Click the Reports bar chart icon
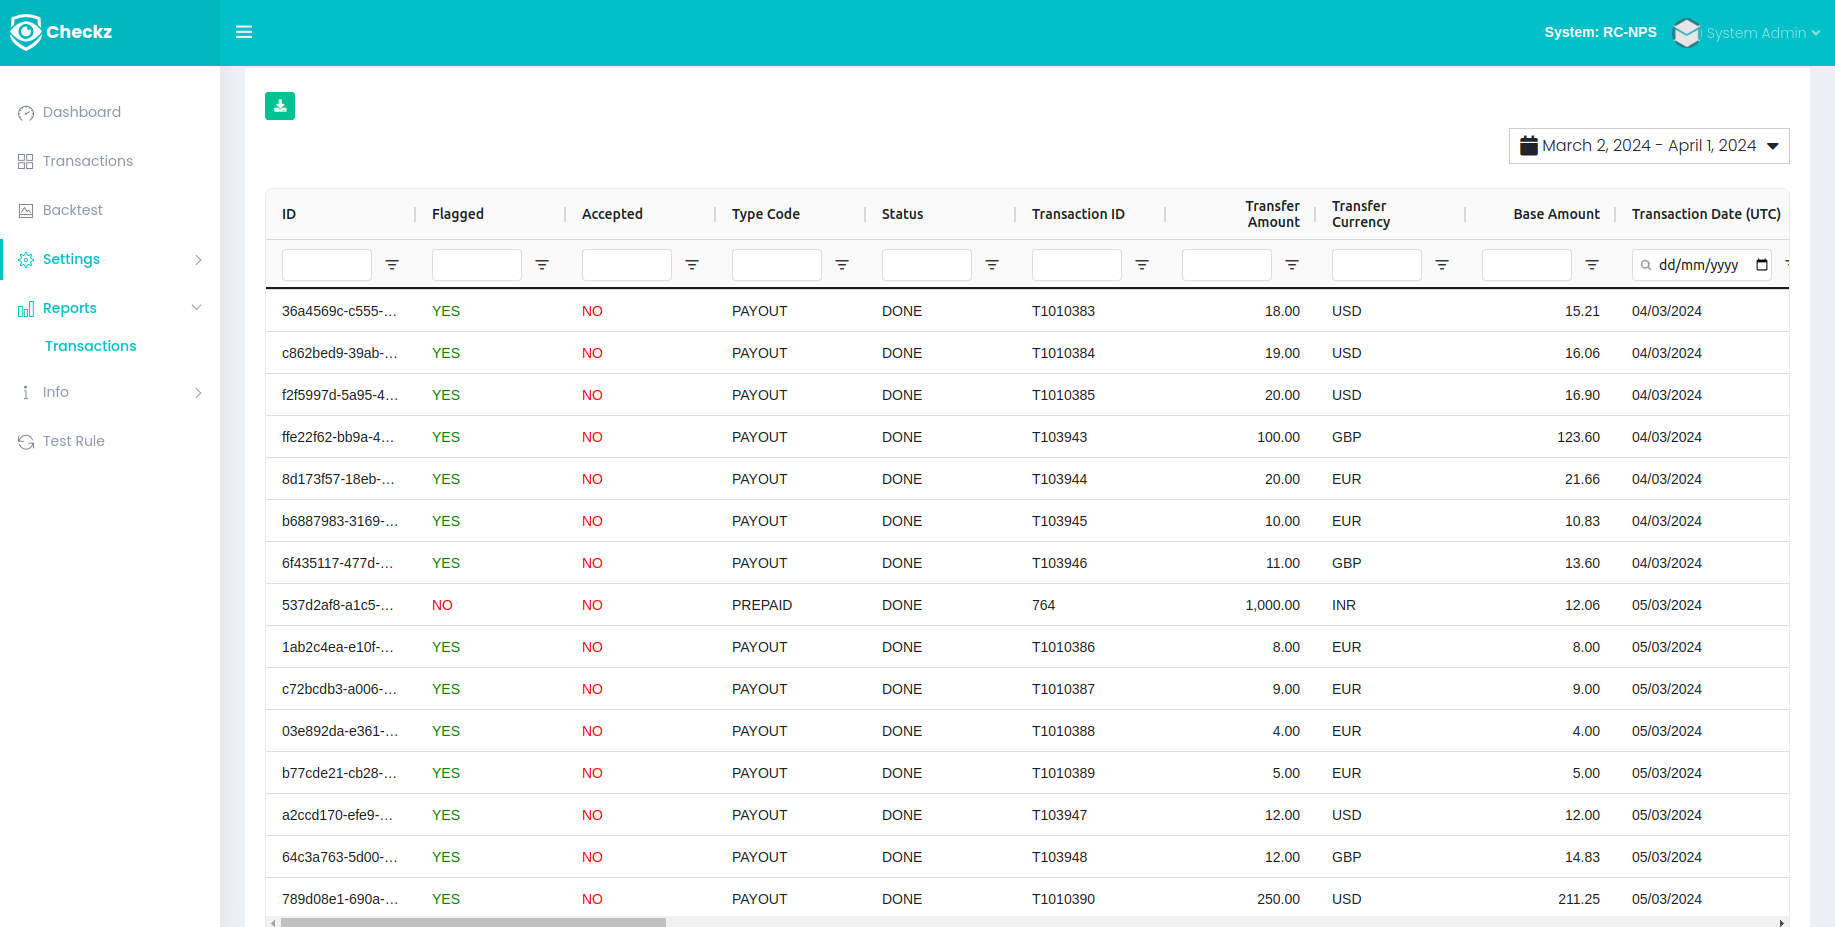The width and height of the screenshot is (1835, 927). pyautogui.click(x=26, y=309)
